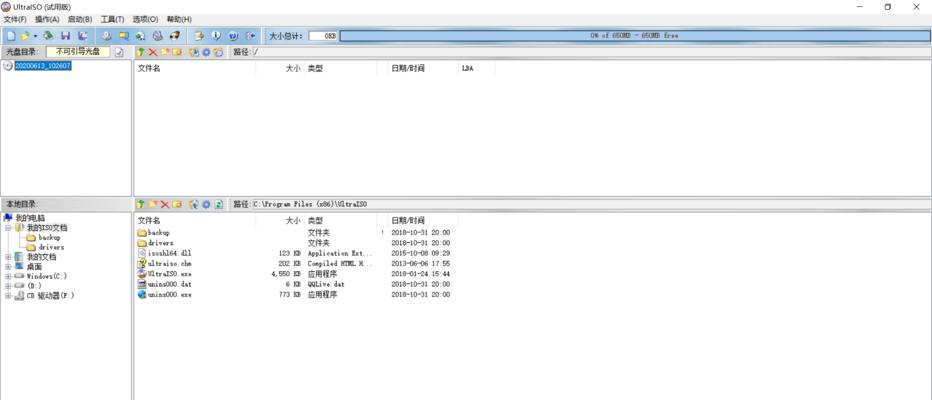Click Up arrow in local pane toolbar
The height and width of the screenshot is (400, 932).
click(x=141, y=204)
